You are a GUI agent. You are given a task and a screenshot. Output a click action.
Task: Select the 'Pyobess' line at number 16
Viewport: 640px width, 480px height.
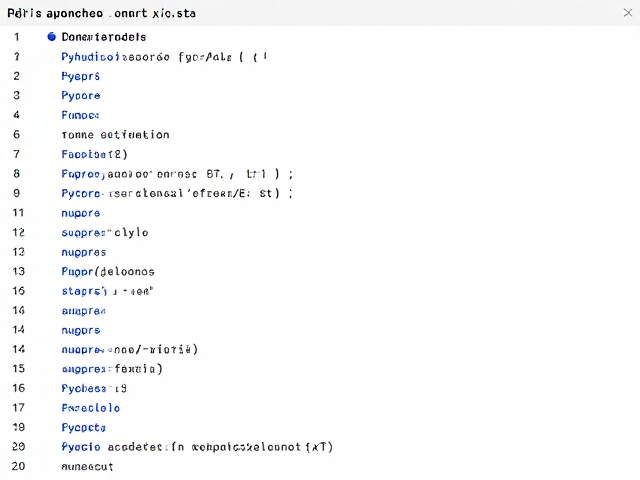click(x=94, y=389)
